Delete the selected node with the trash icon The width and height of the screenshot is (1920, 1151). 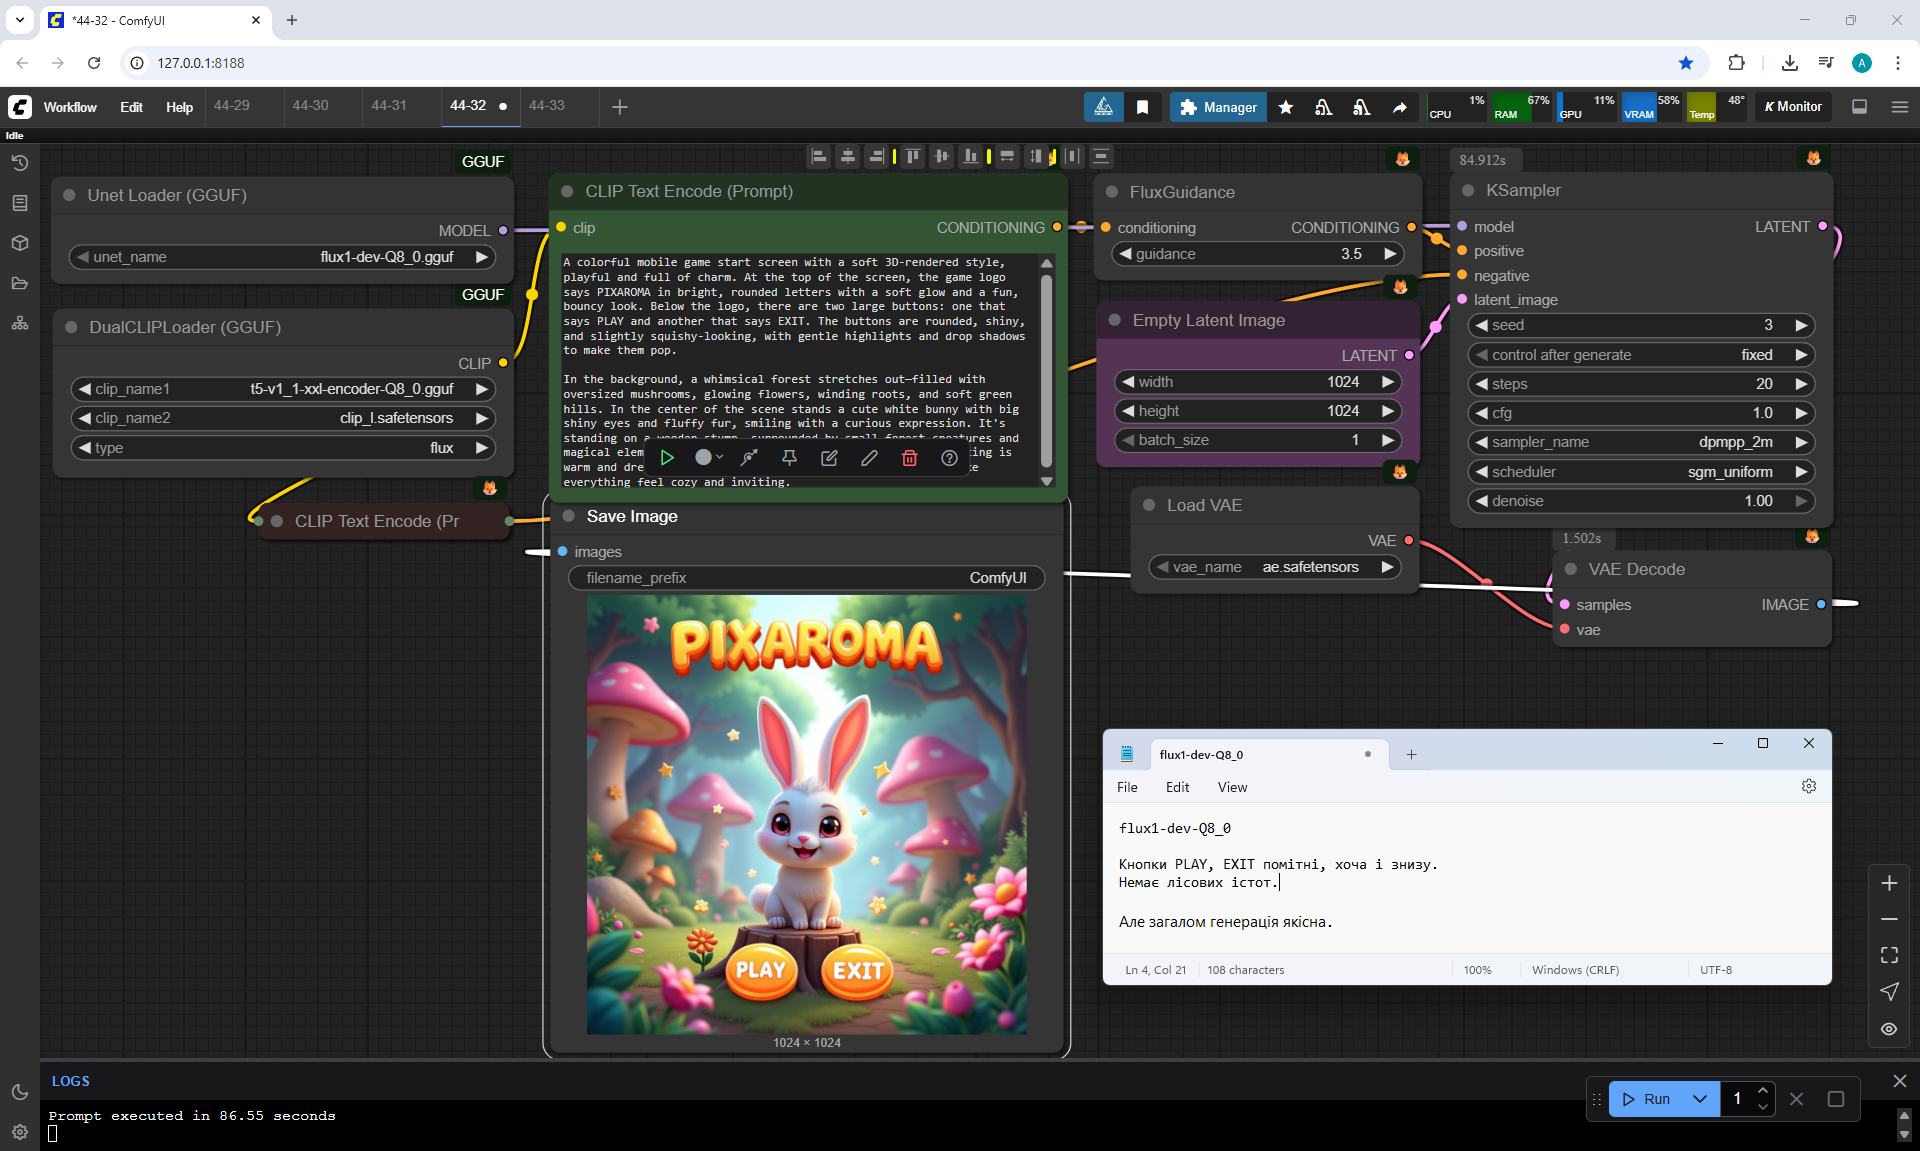pos(909,458)
